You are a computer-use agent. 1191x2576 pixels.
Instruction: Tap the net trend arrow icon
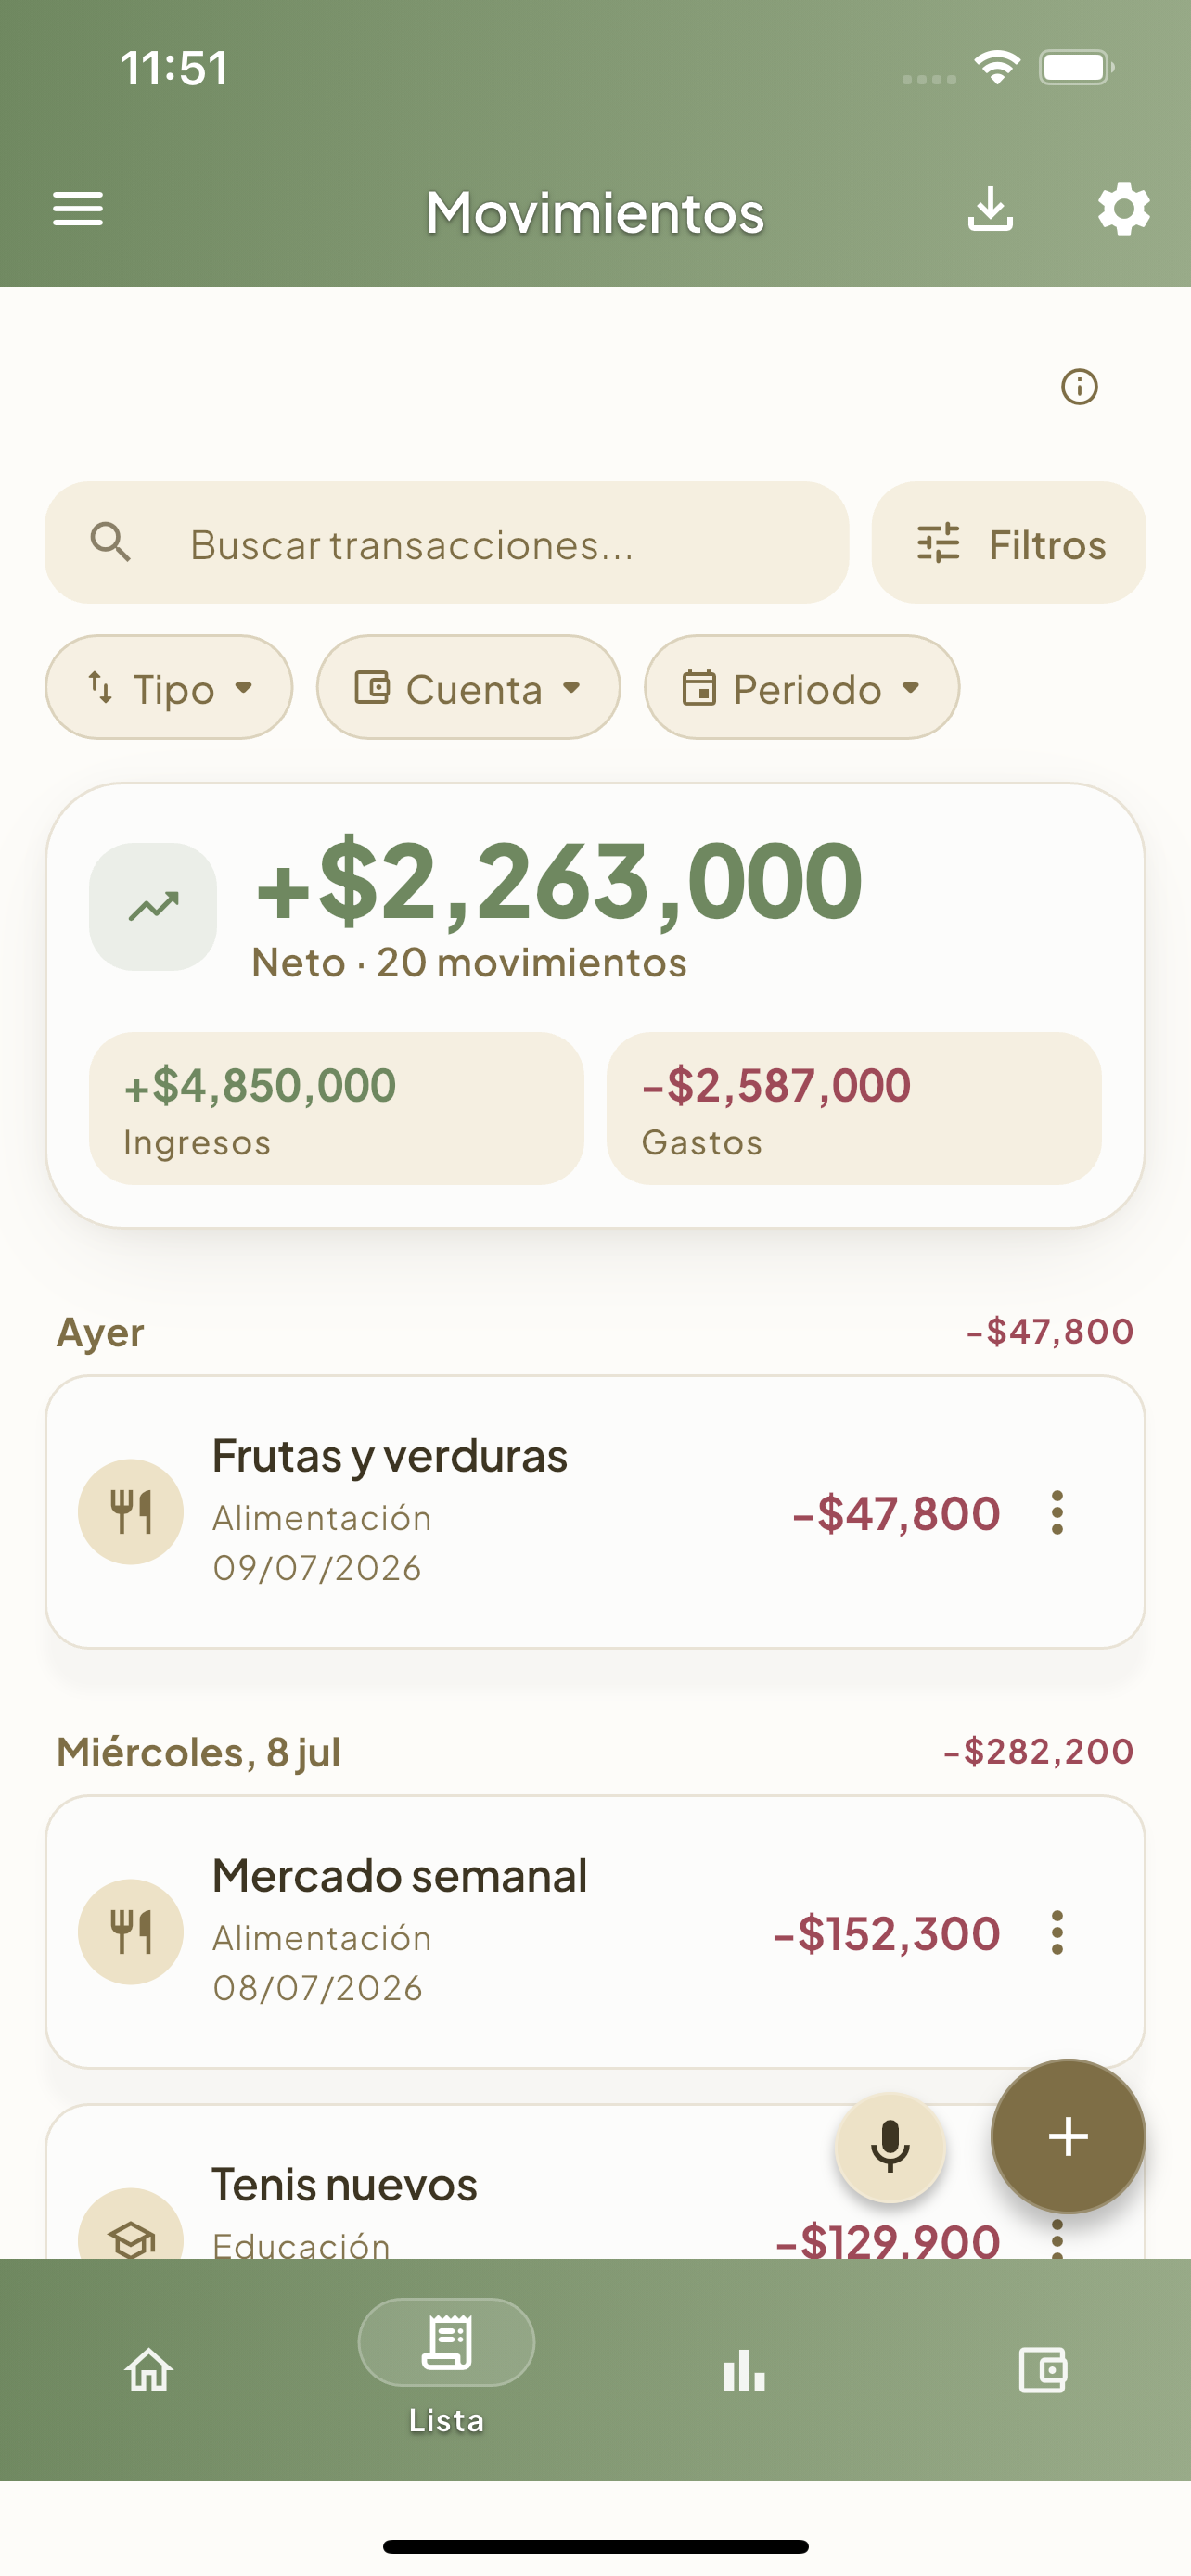click(x=153, y=906)
